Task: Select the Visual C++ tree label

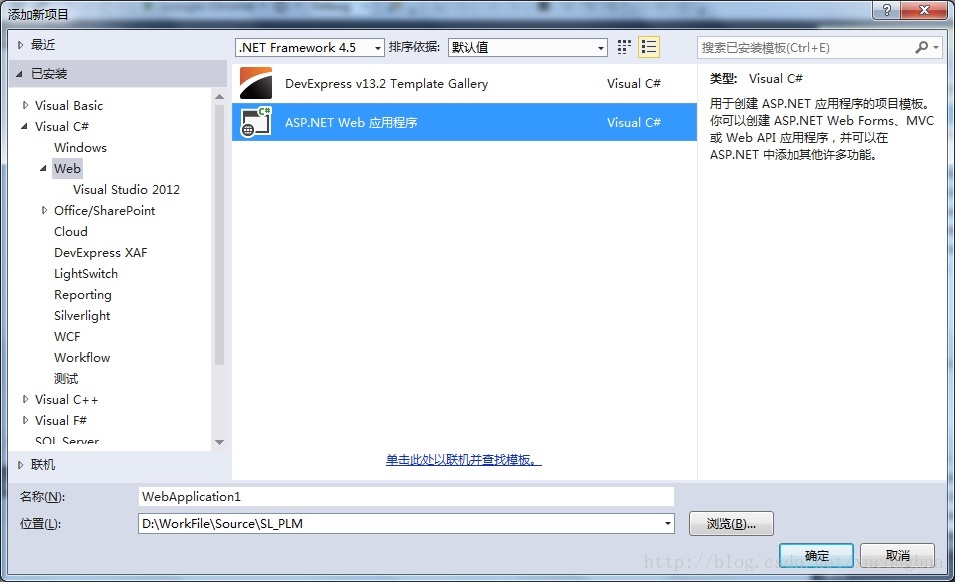Action: point(66,399)
